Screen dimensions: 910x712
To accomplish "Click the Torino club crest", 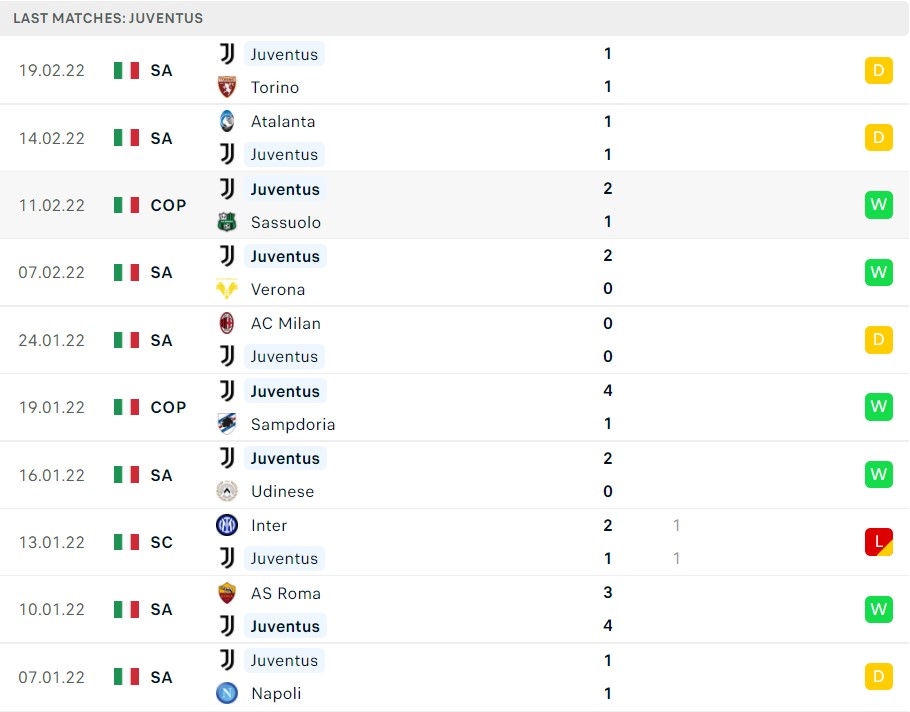I will [226, 87].
